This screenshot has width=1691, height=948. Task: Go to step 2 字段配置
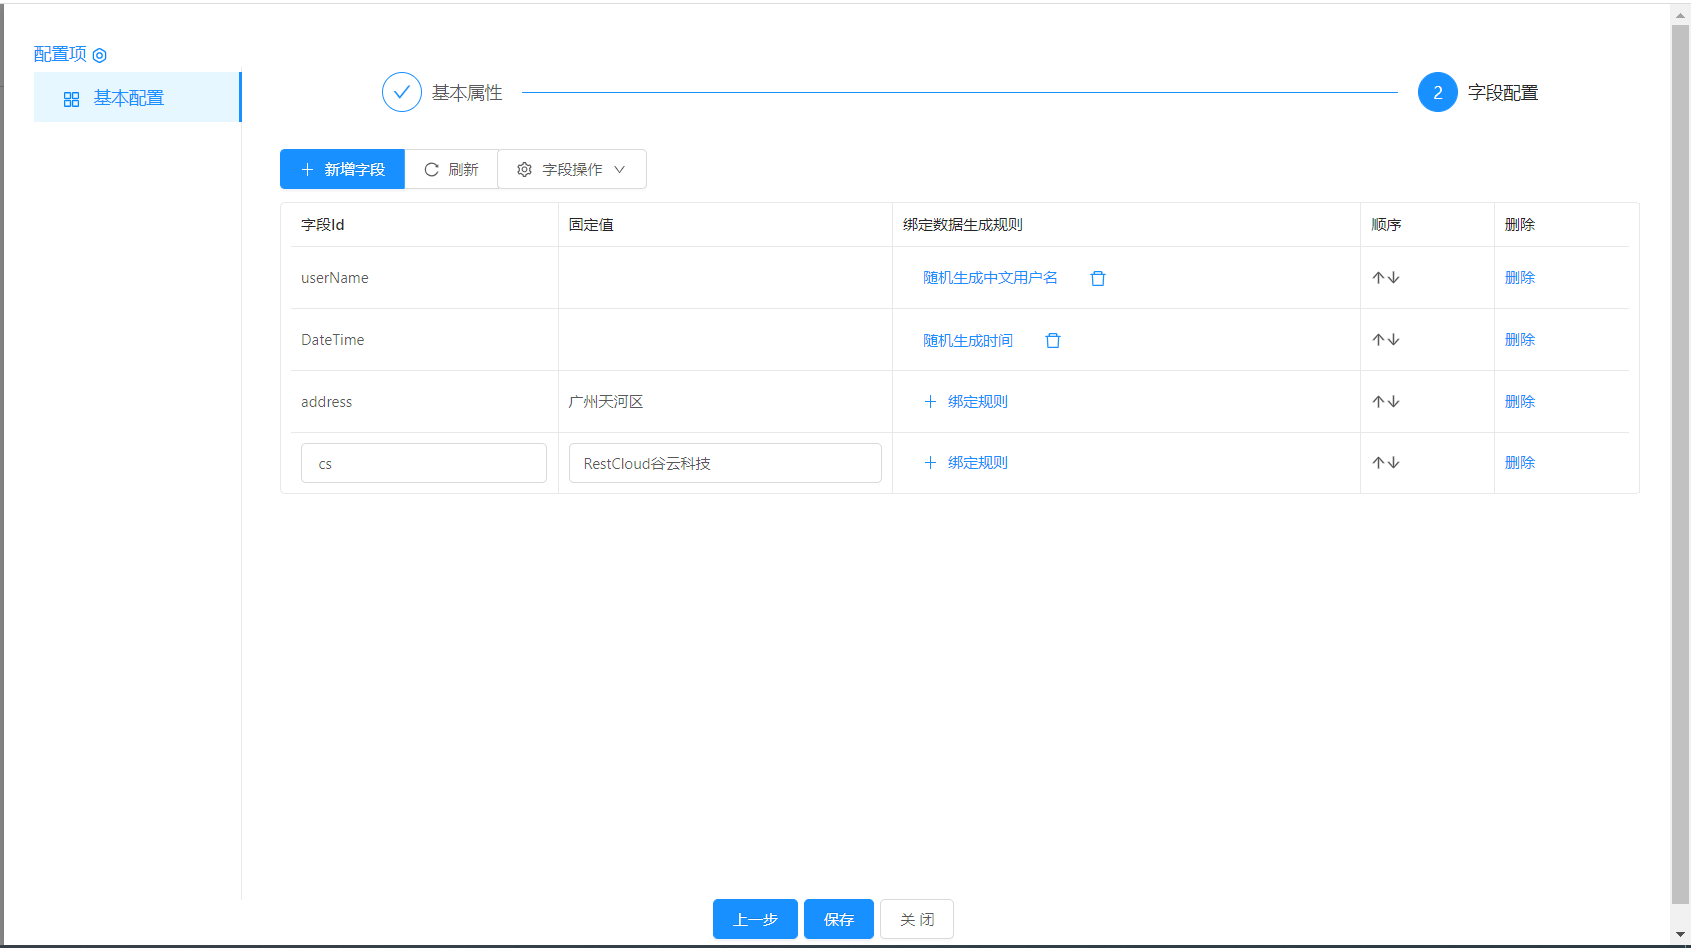pos(1437,93)
